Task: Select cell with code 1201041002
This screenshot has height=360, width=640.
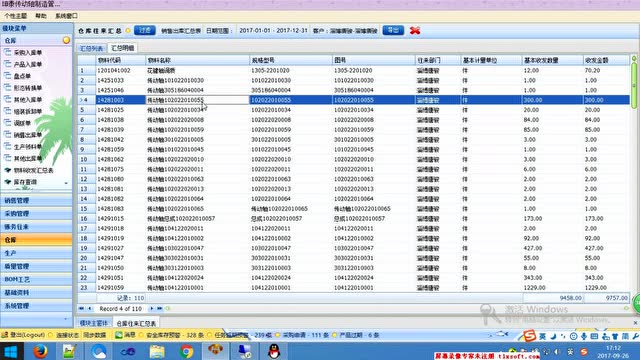Action: tap(120, 70)
